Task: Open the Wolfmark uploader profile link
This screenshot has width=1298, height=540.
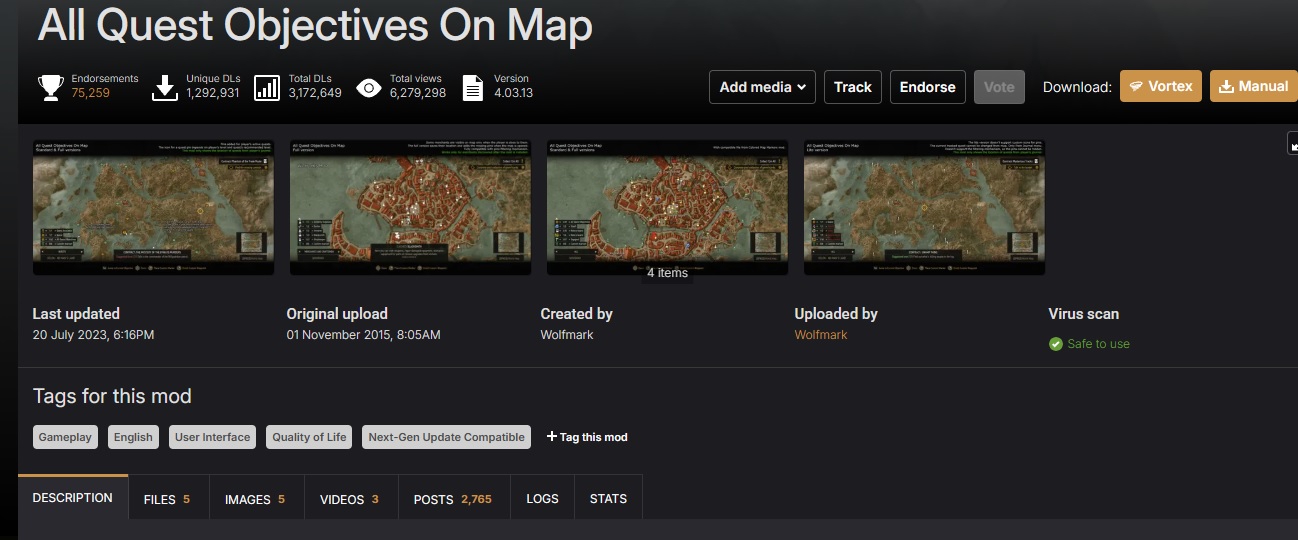Action: click(x=821, y=335)
